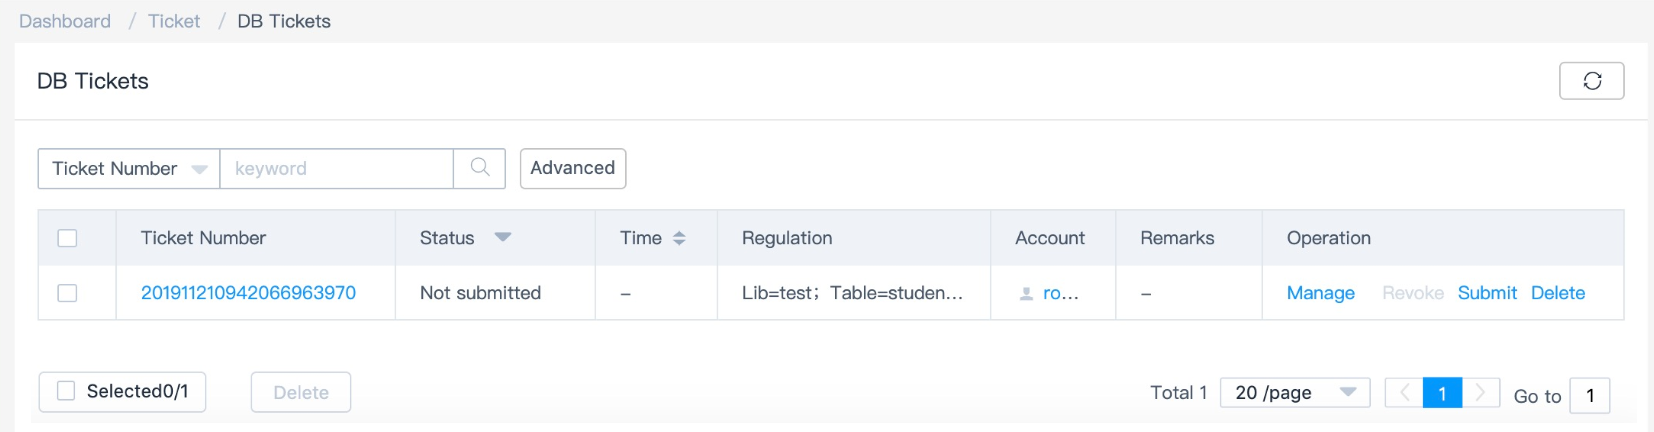
Task: Submit the not submitted ticket
Action: tap(1487, 293)
